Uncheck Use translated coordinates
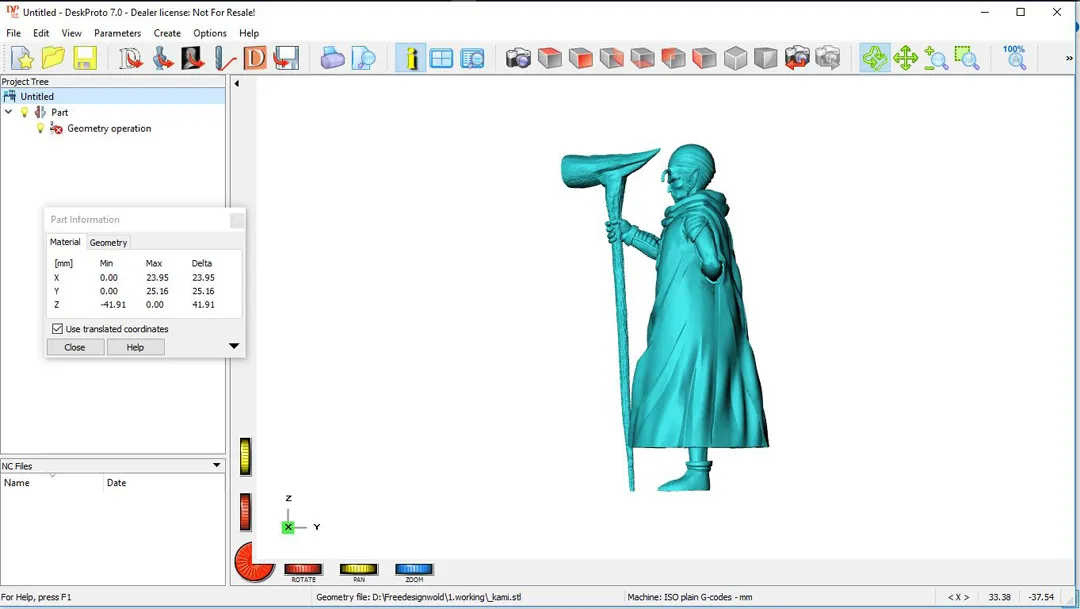This screenshot has height=609, width=1080. pos(57,329)
